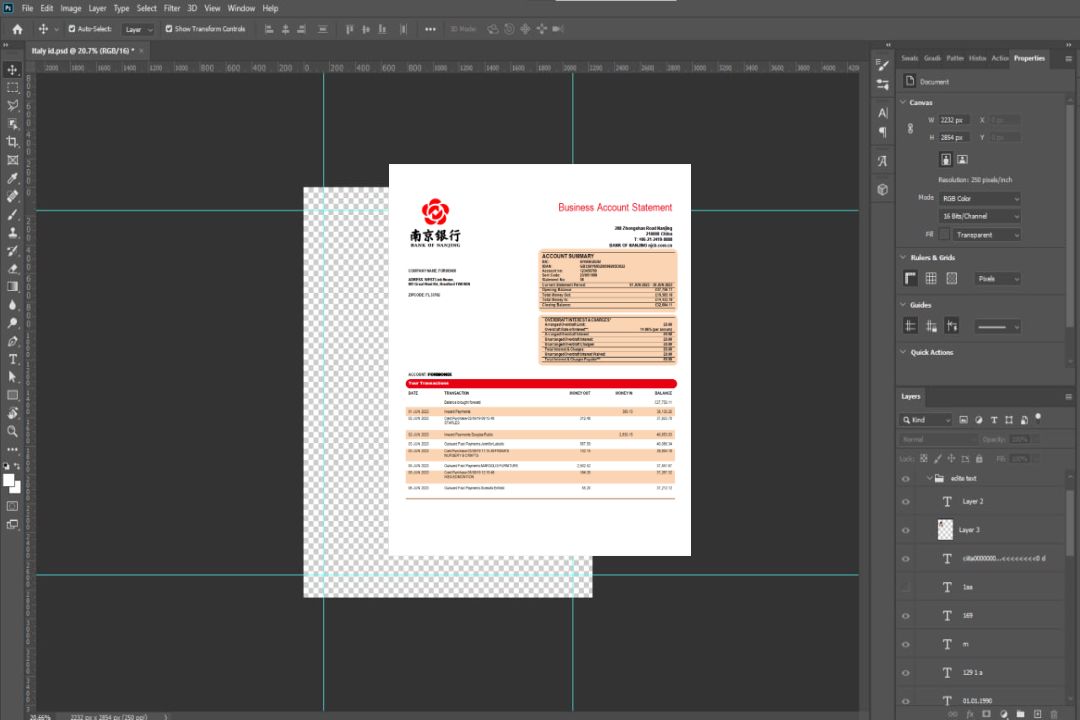The image size is (1080, 720).
Task: Open the Paragraph panel icon
Action: pyautogui.click(x=883, y=132)
